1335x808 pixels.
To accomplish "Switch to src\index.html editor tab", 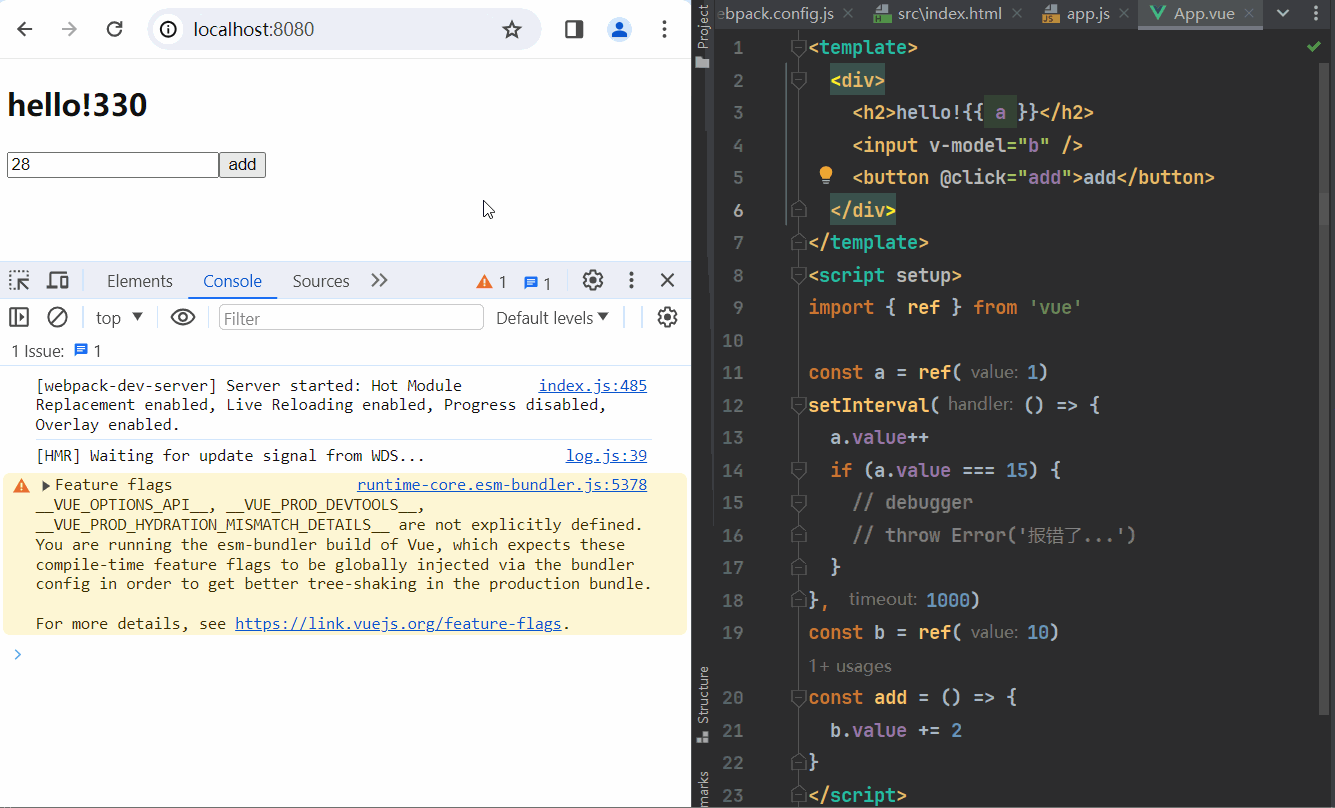I will (951, 13).
